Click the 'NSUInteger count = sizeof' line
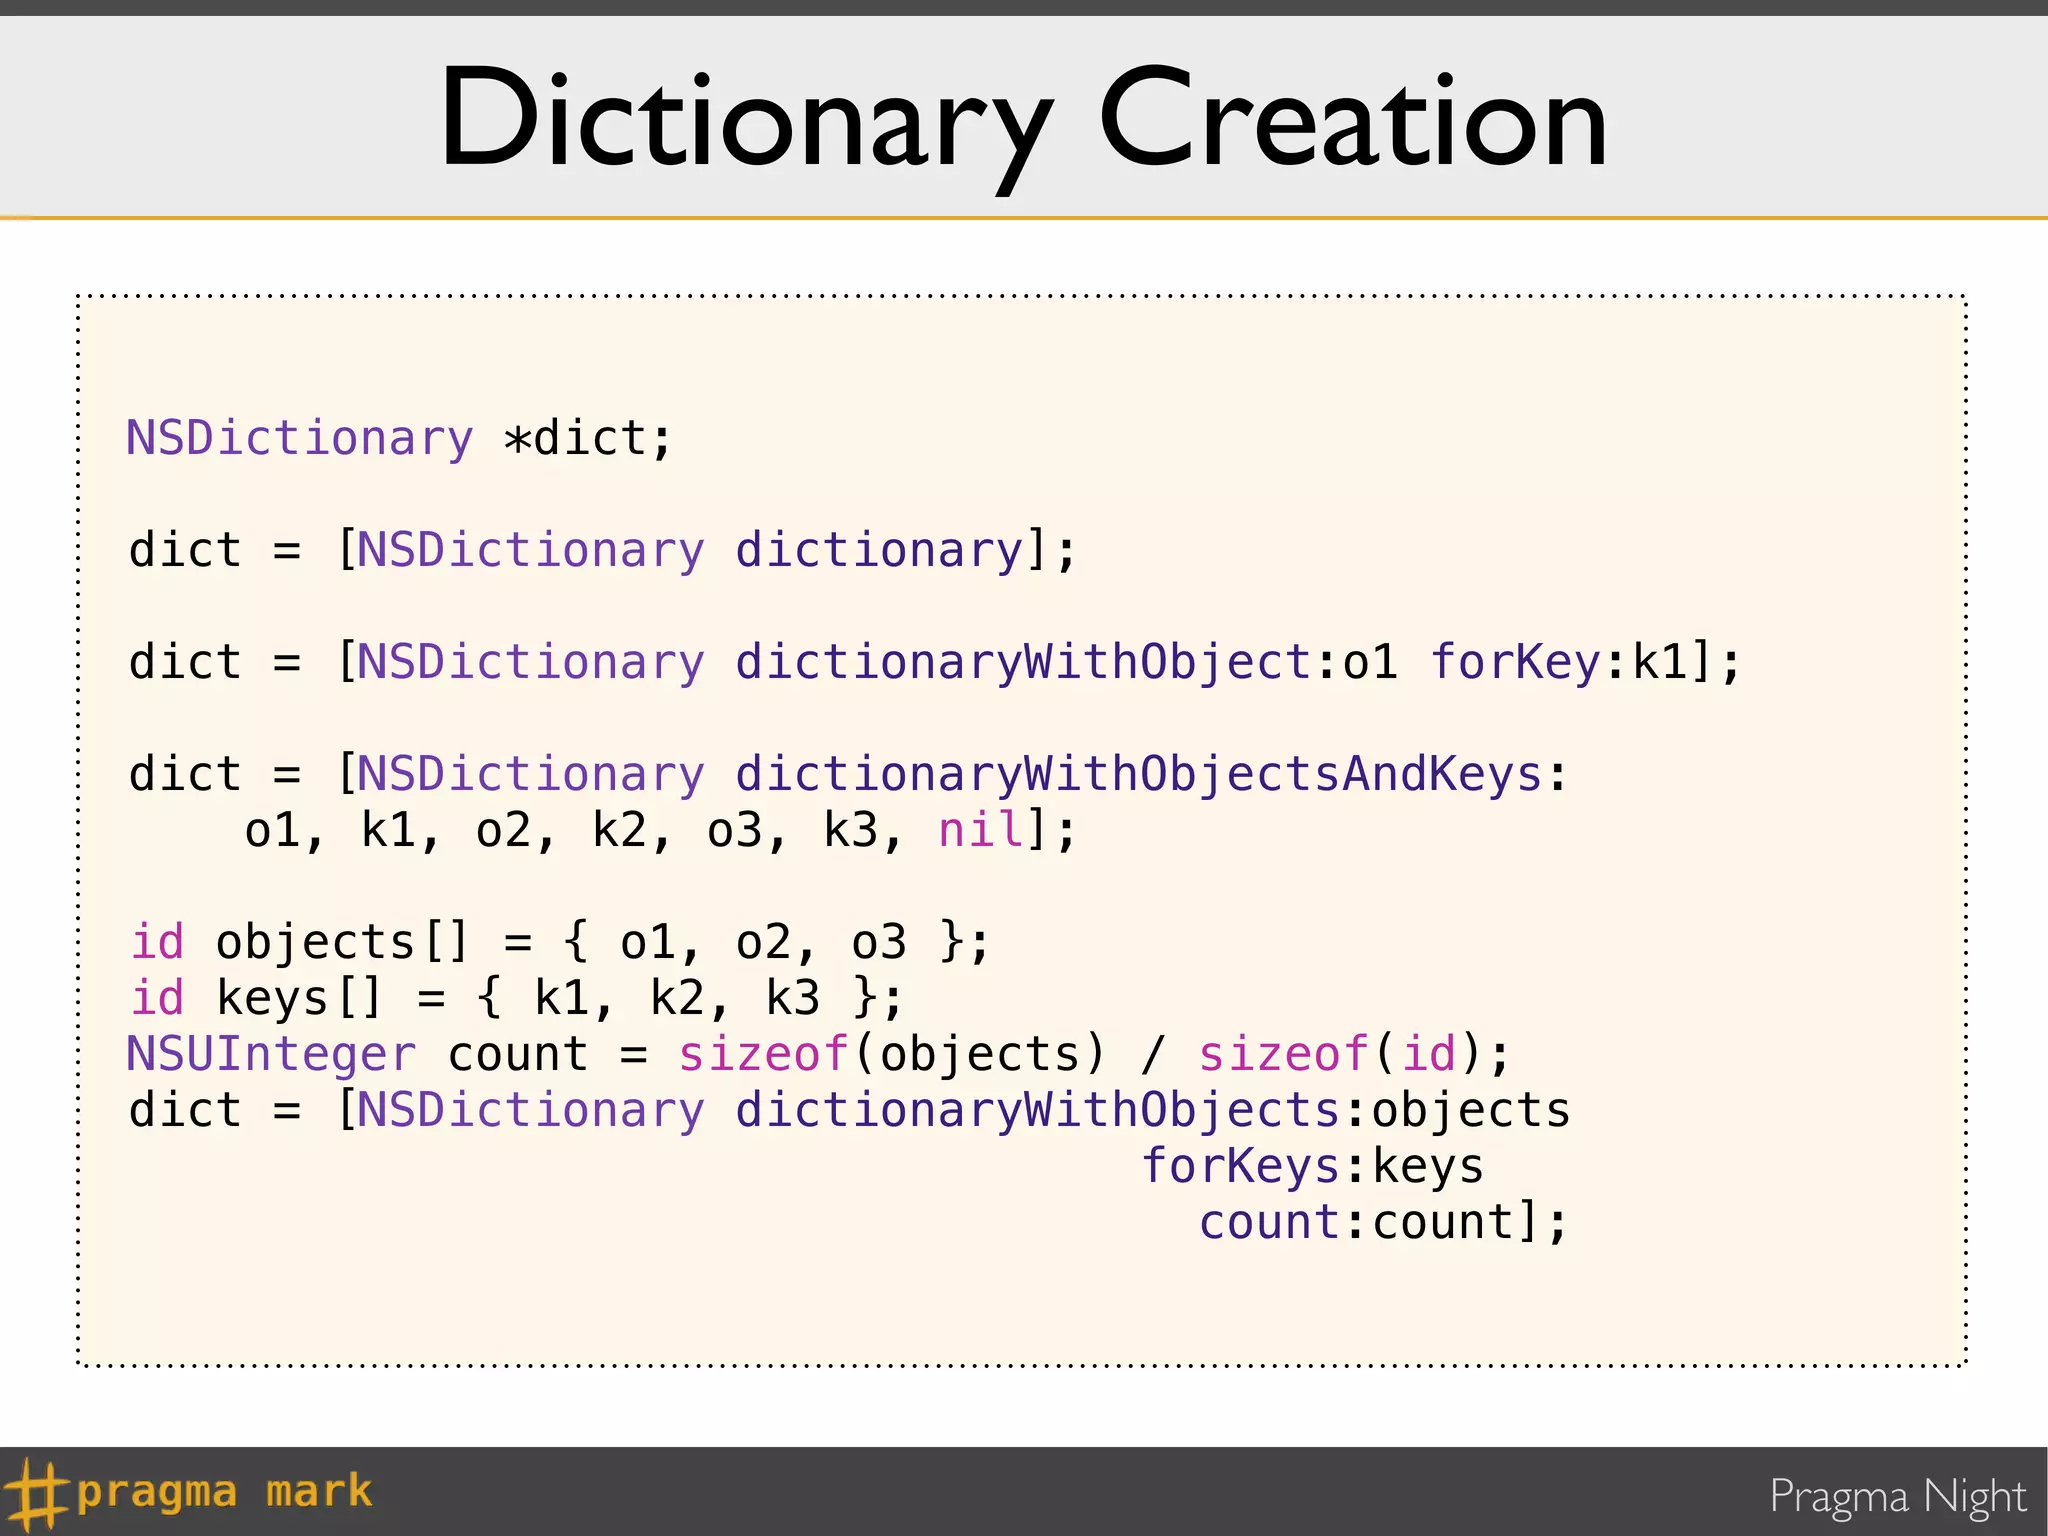Image resolution: width=2048 pixels, height=1536 pixels. 818,1054
